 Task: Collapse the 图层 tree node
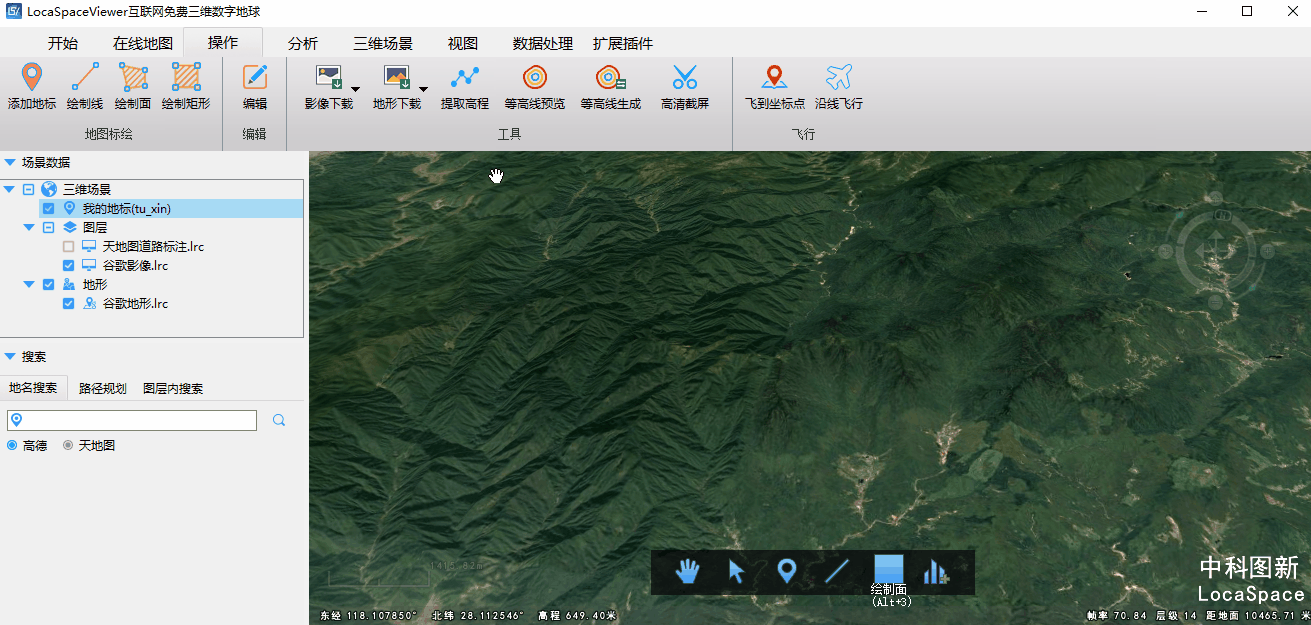pyautogui.click(x=29, y=227)
